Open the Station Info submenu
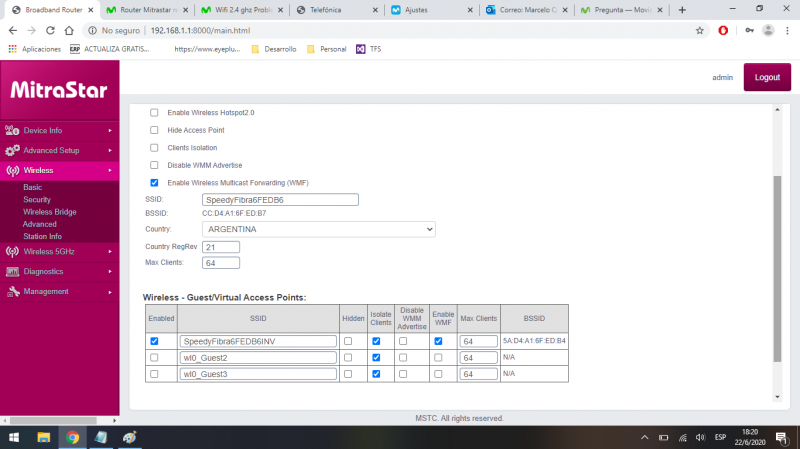 pos(42,236)
